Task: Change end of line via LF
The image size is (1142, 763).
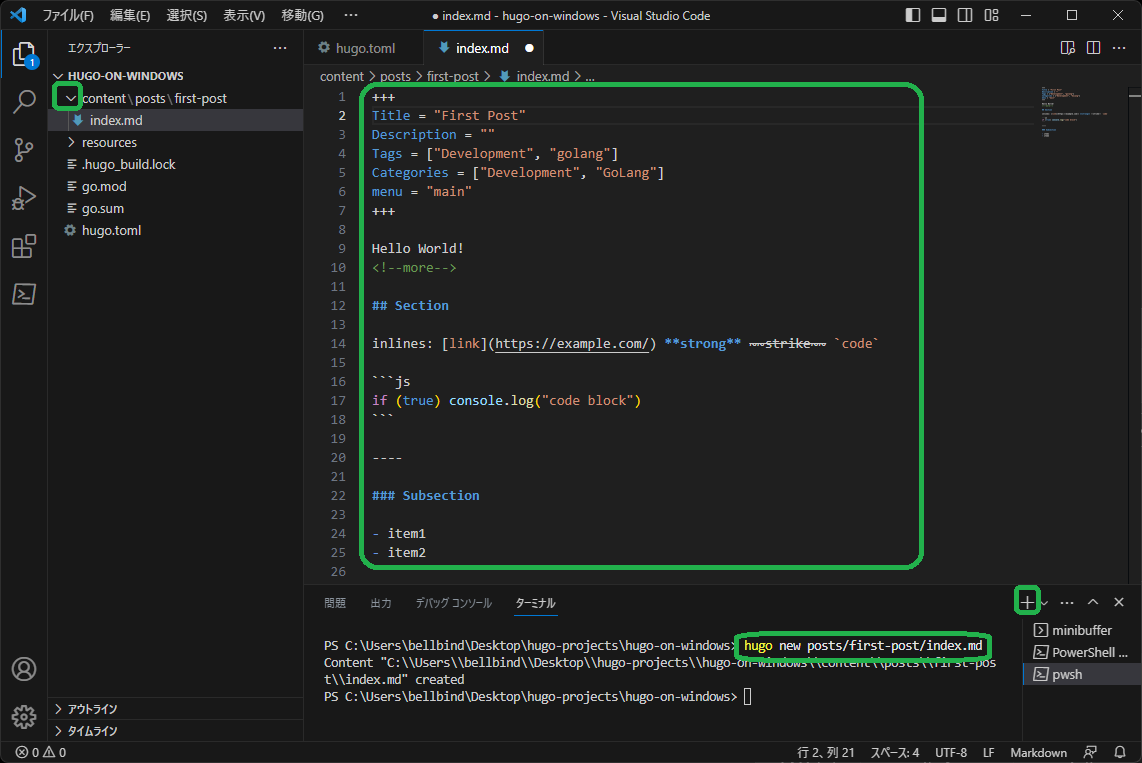Action: pos(989,753)
